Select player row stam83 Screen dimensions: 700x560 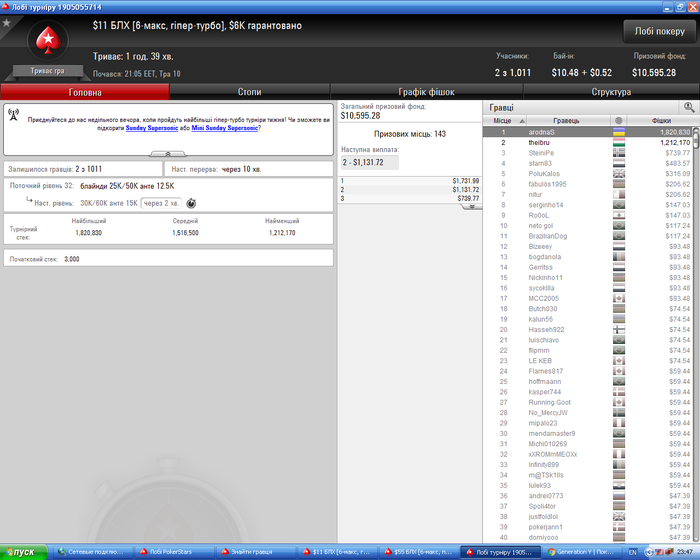click(588, 163)
